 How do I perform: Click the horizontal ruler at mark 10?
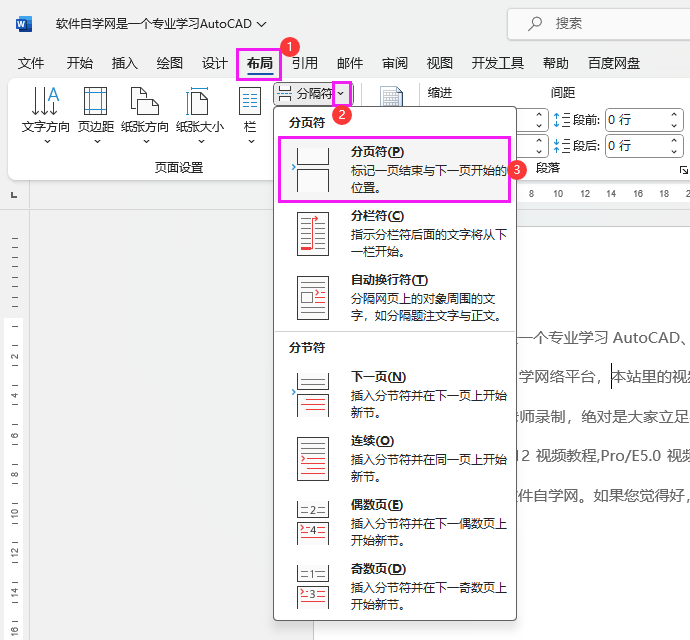click(x=558, y=194)
